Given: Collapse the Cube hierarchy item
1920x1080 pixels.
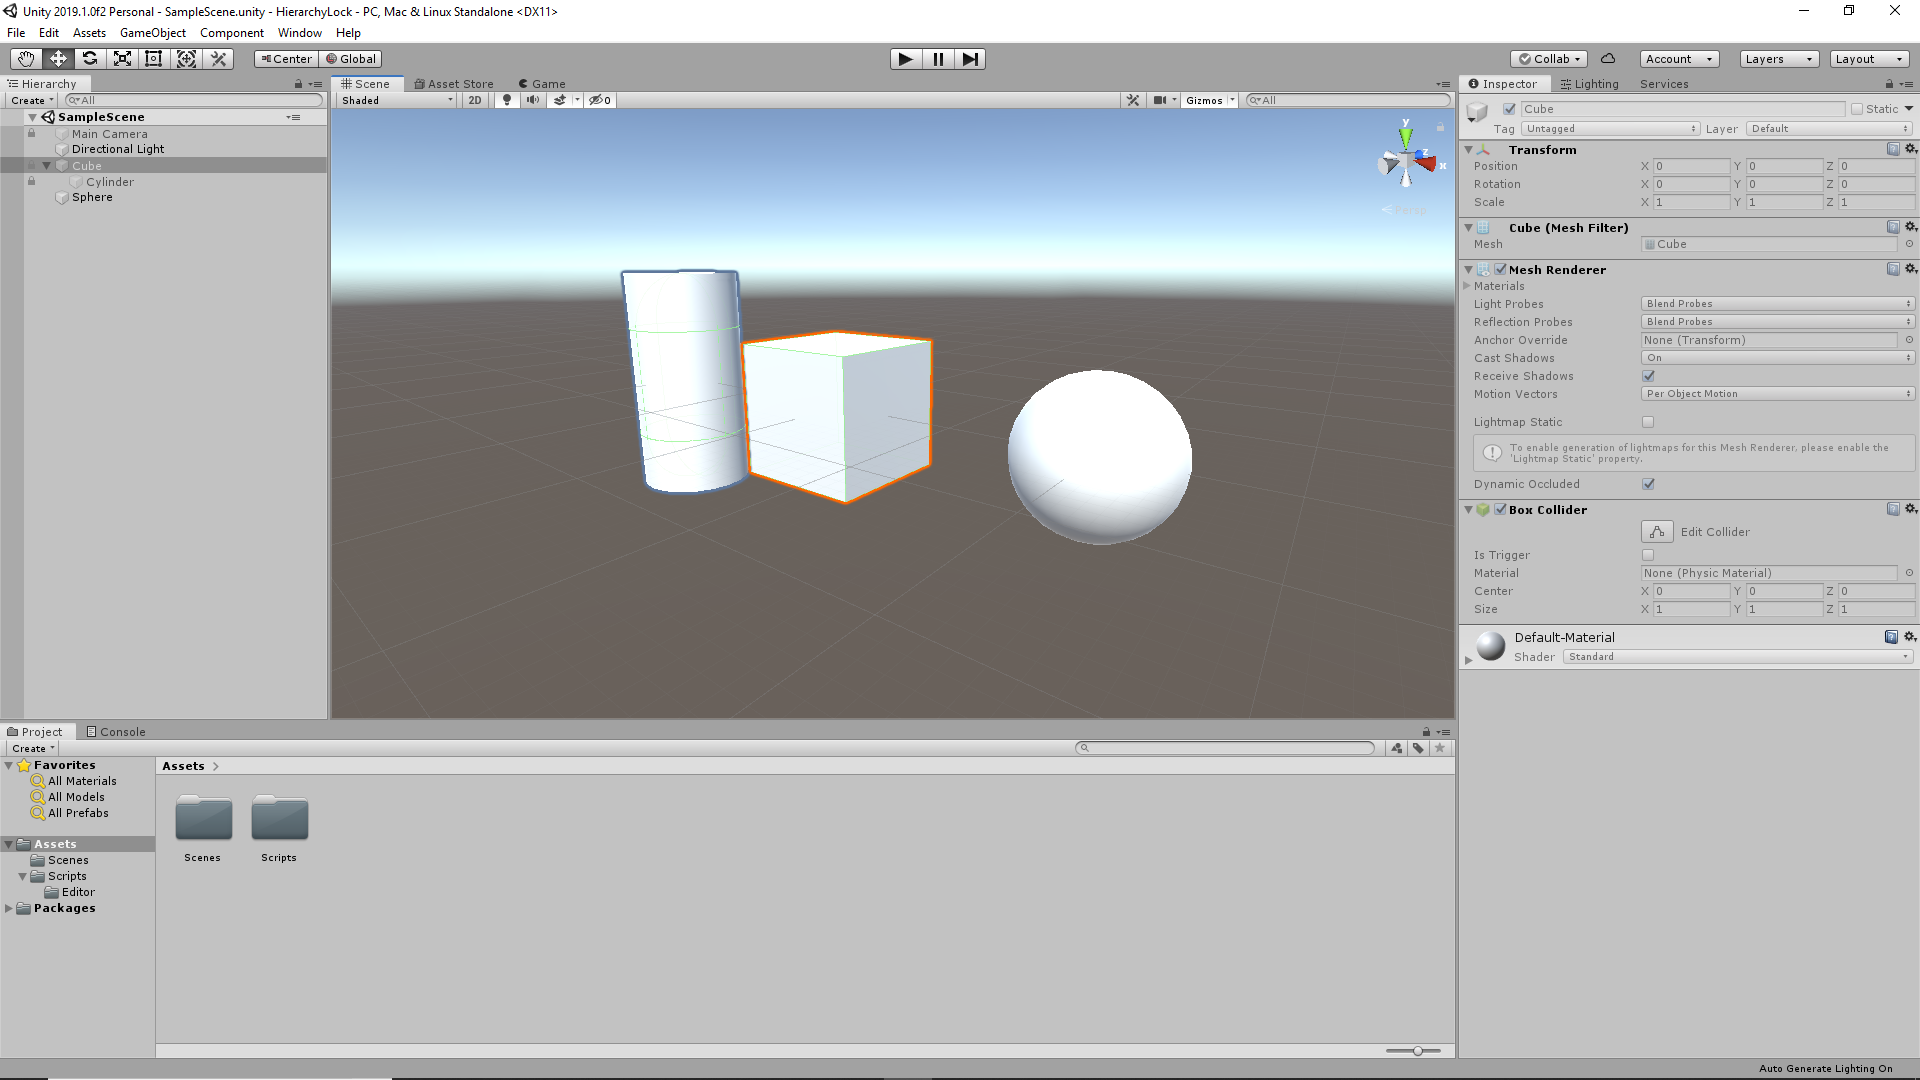Looking at the screenshot, I should click(x=47, y=166).
